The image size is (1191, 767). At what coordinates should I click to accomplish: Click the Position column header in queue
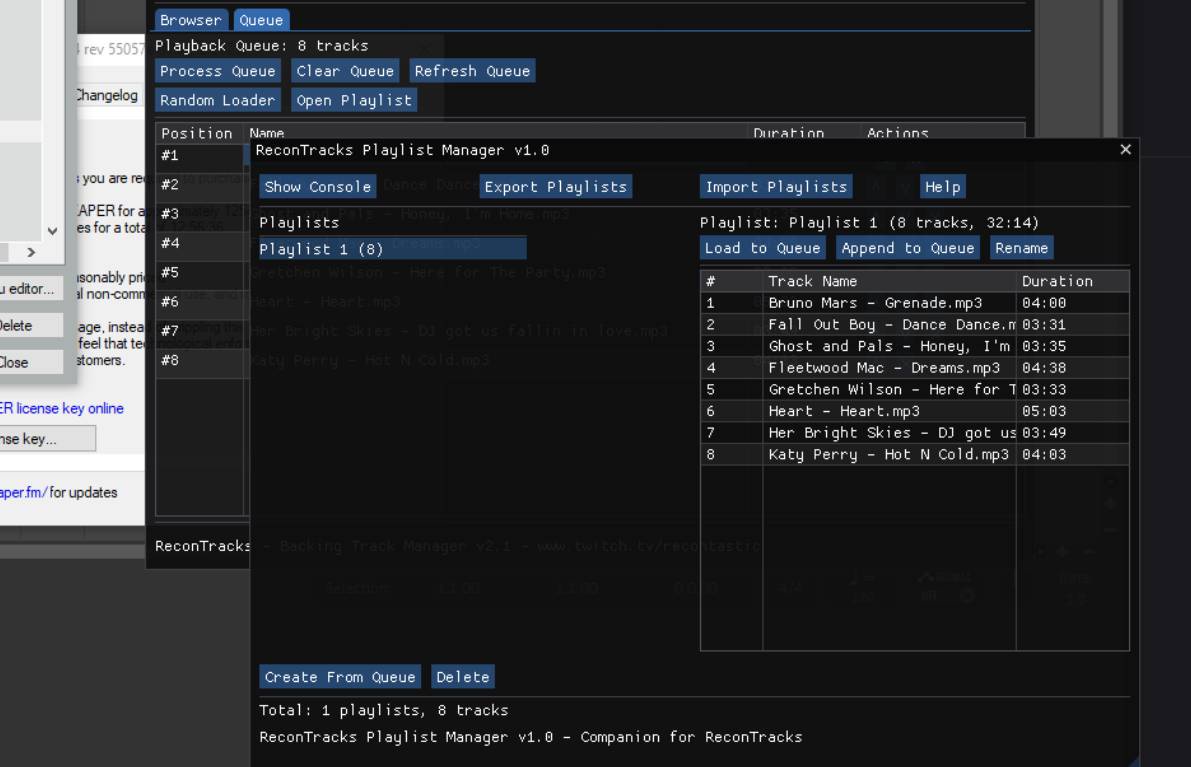199,133
